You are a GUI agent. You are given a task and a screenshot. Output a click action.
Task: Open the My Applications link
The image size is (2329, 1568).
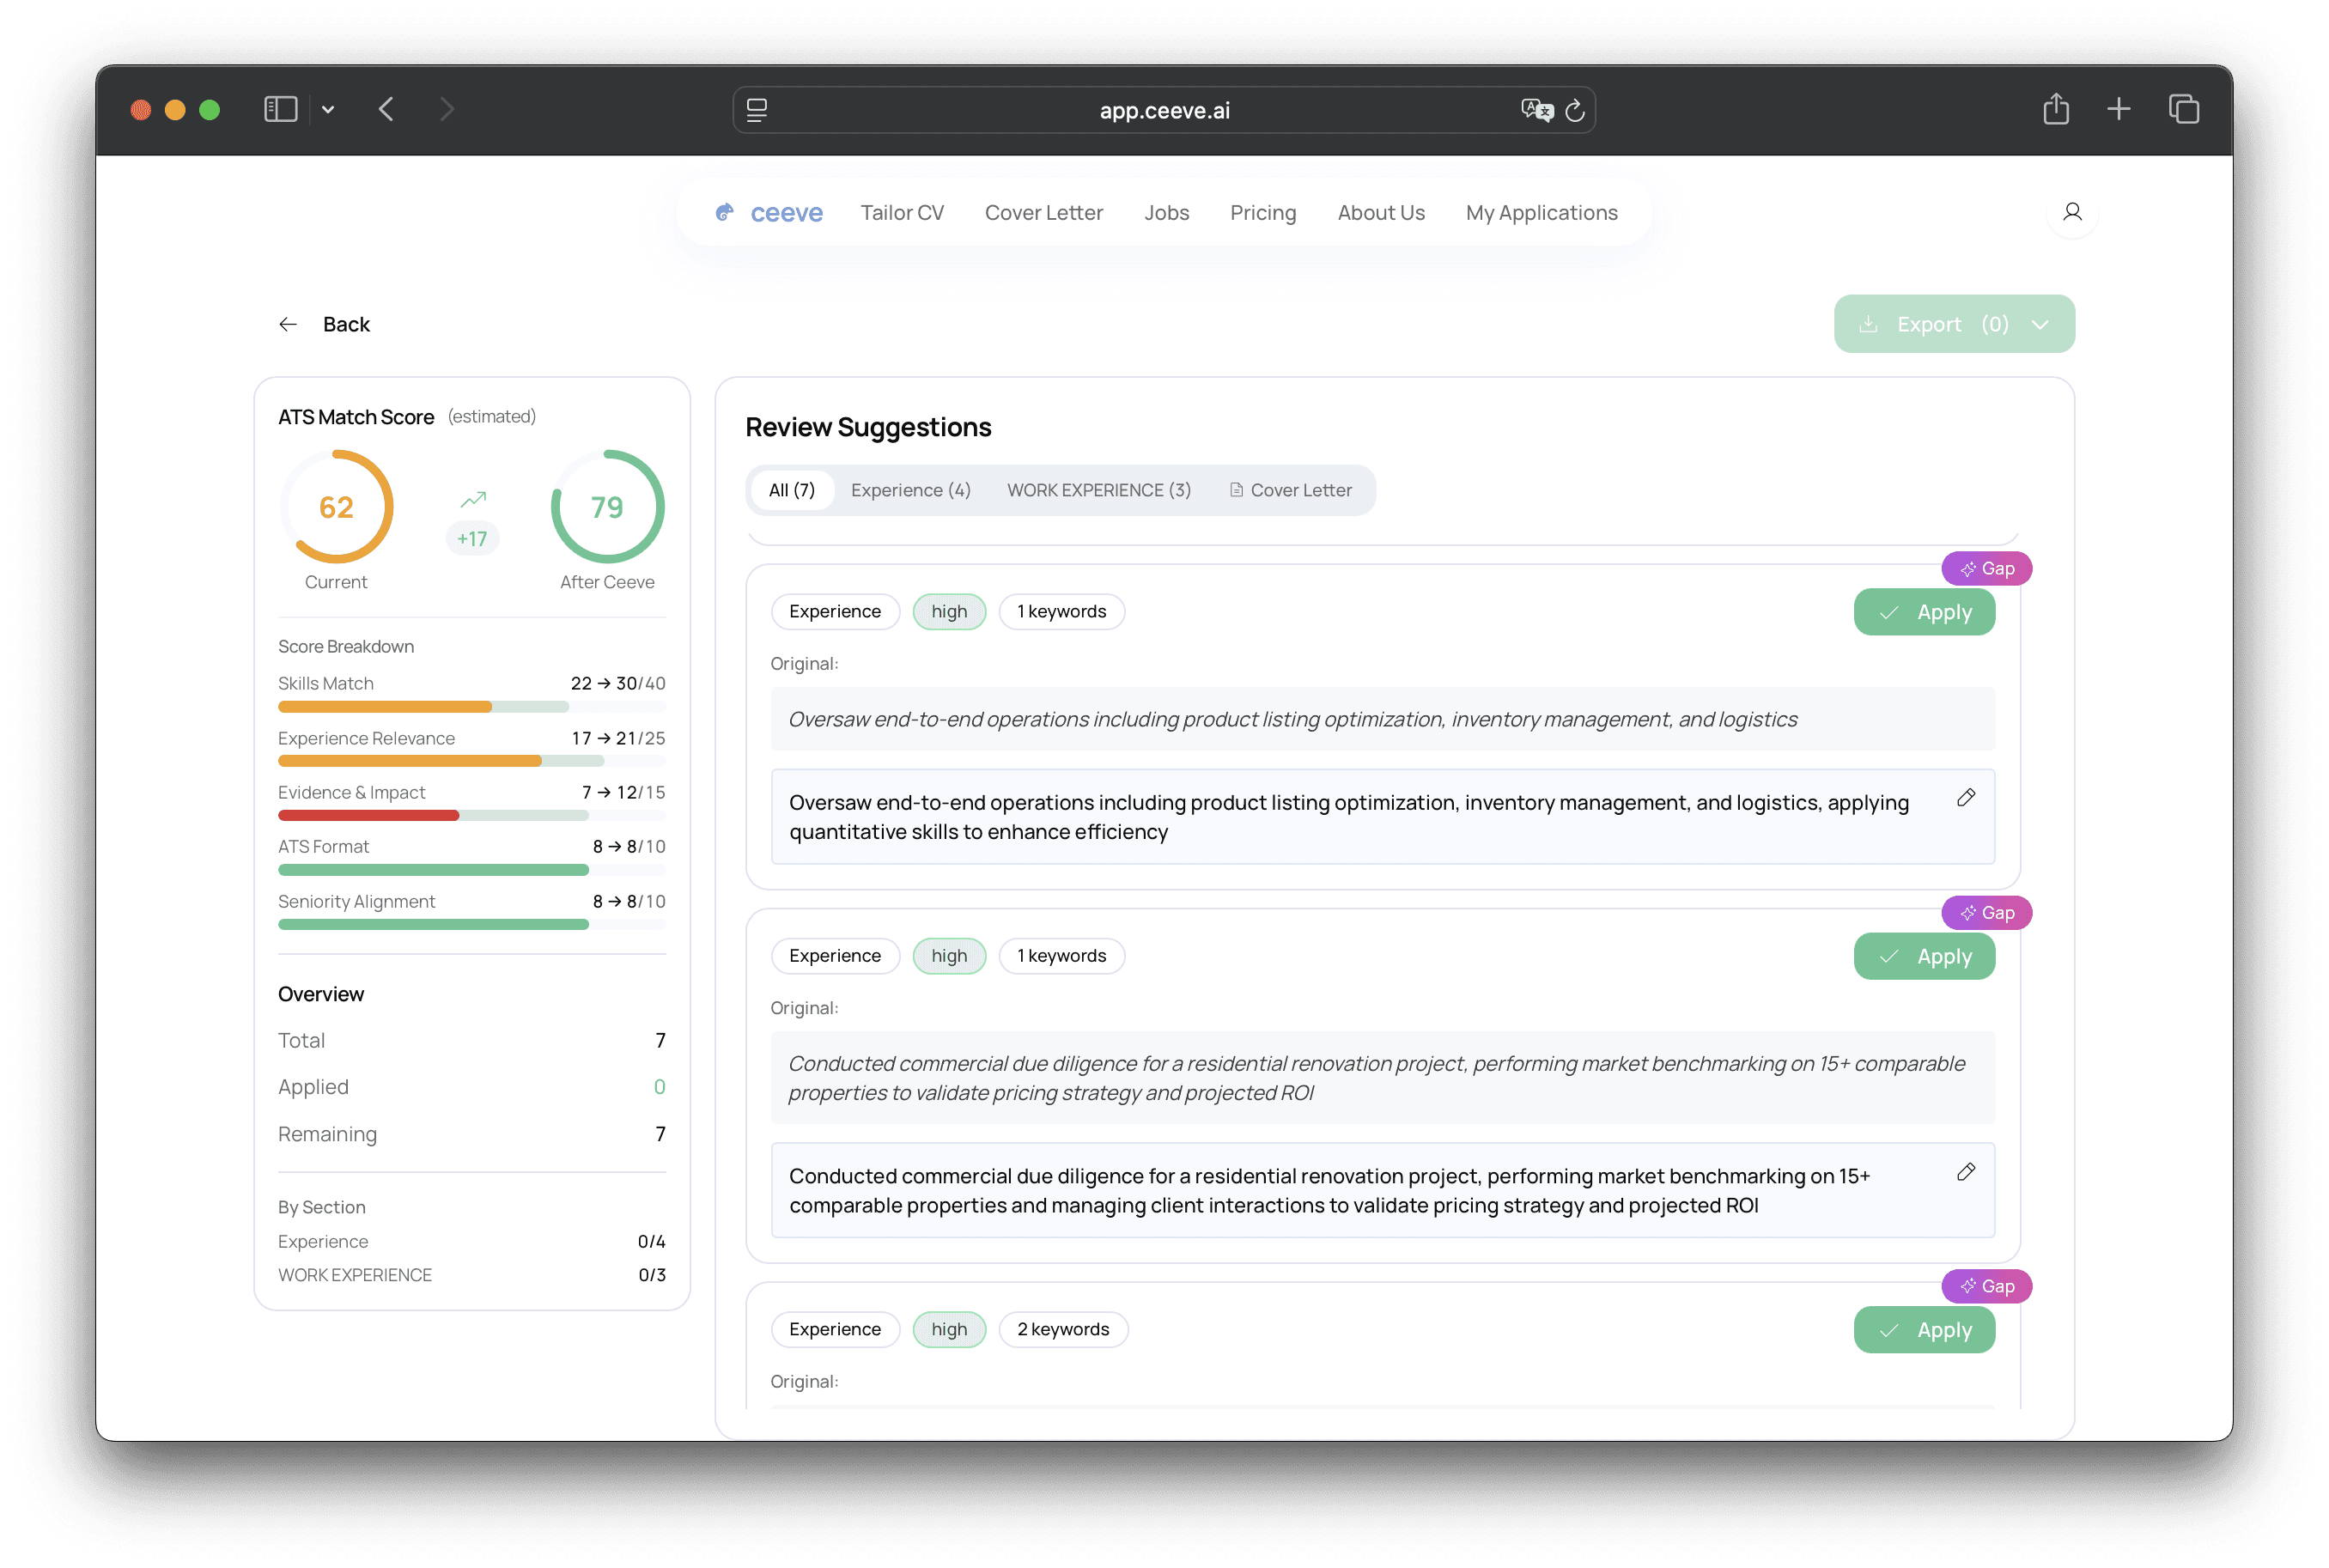click(x=1541, y=213)
